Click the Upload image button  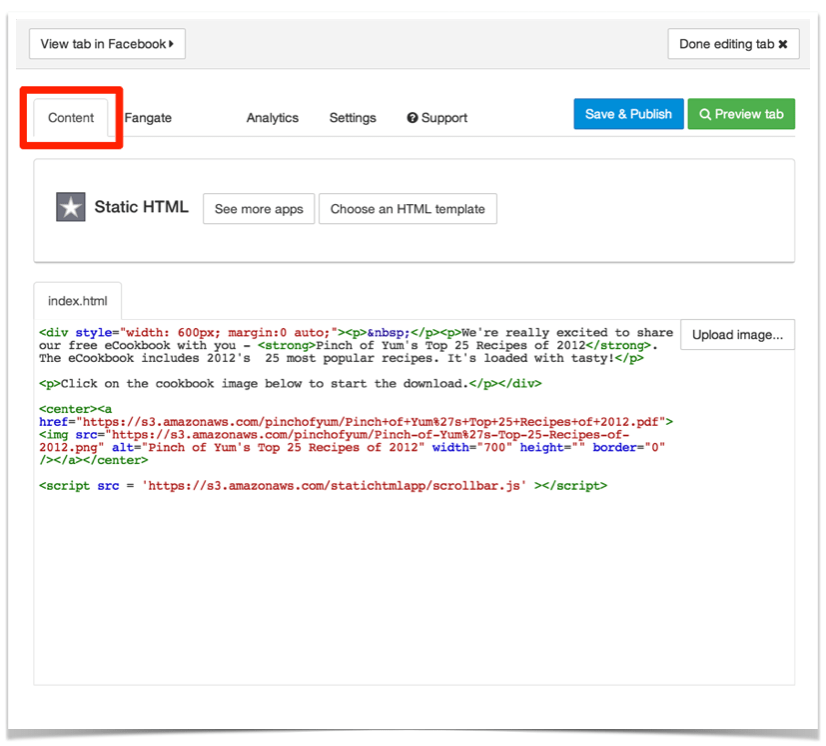(737, 334)
